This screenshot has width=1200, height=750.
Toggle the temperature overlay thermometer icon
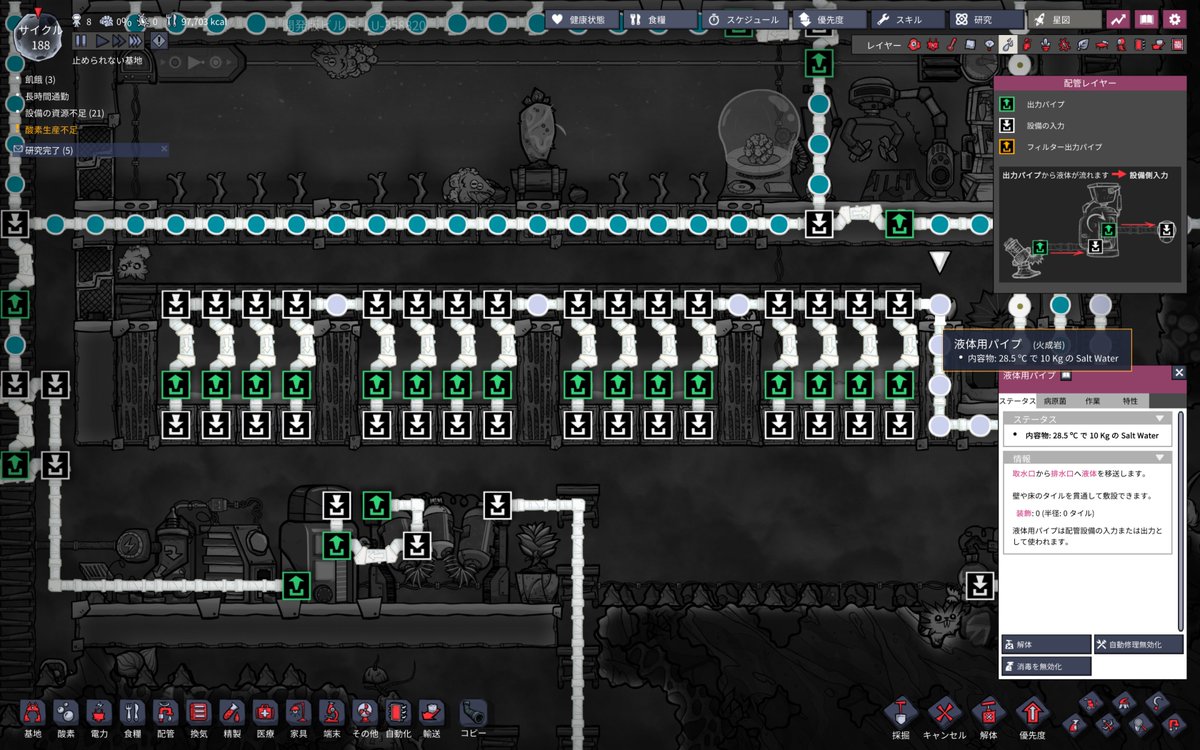coord(951,45)
